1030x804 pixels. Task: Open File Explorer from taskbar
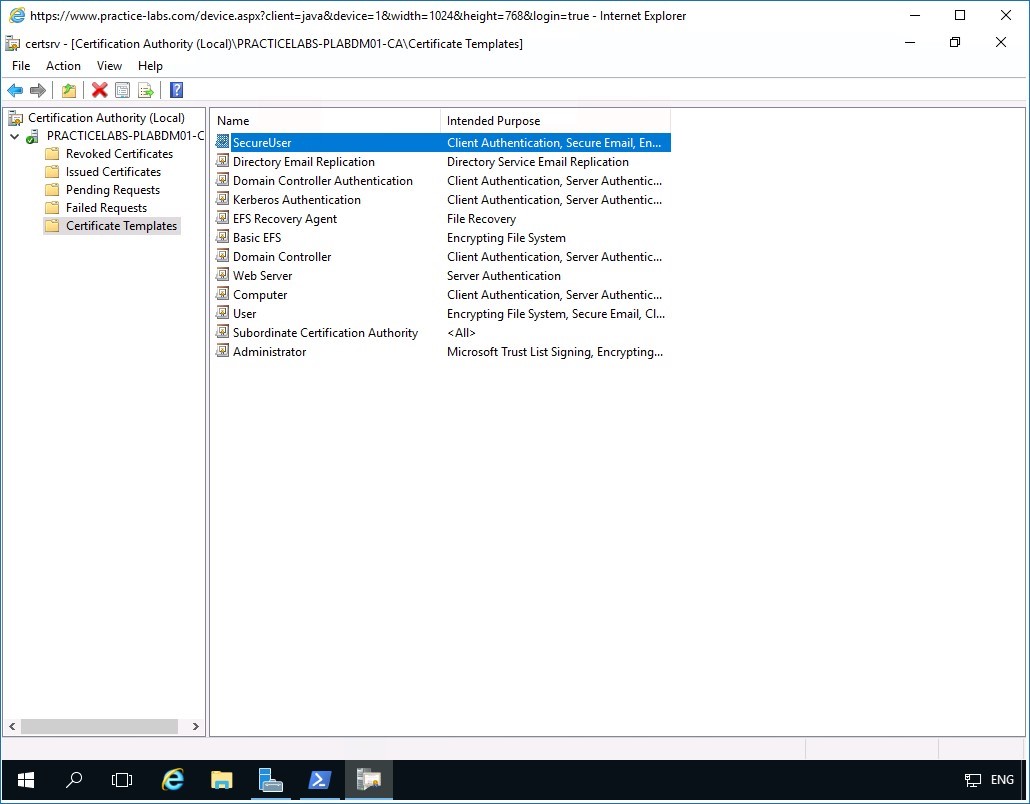point(221,780)
